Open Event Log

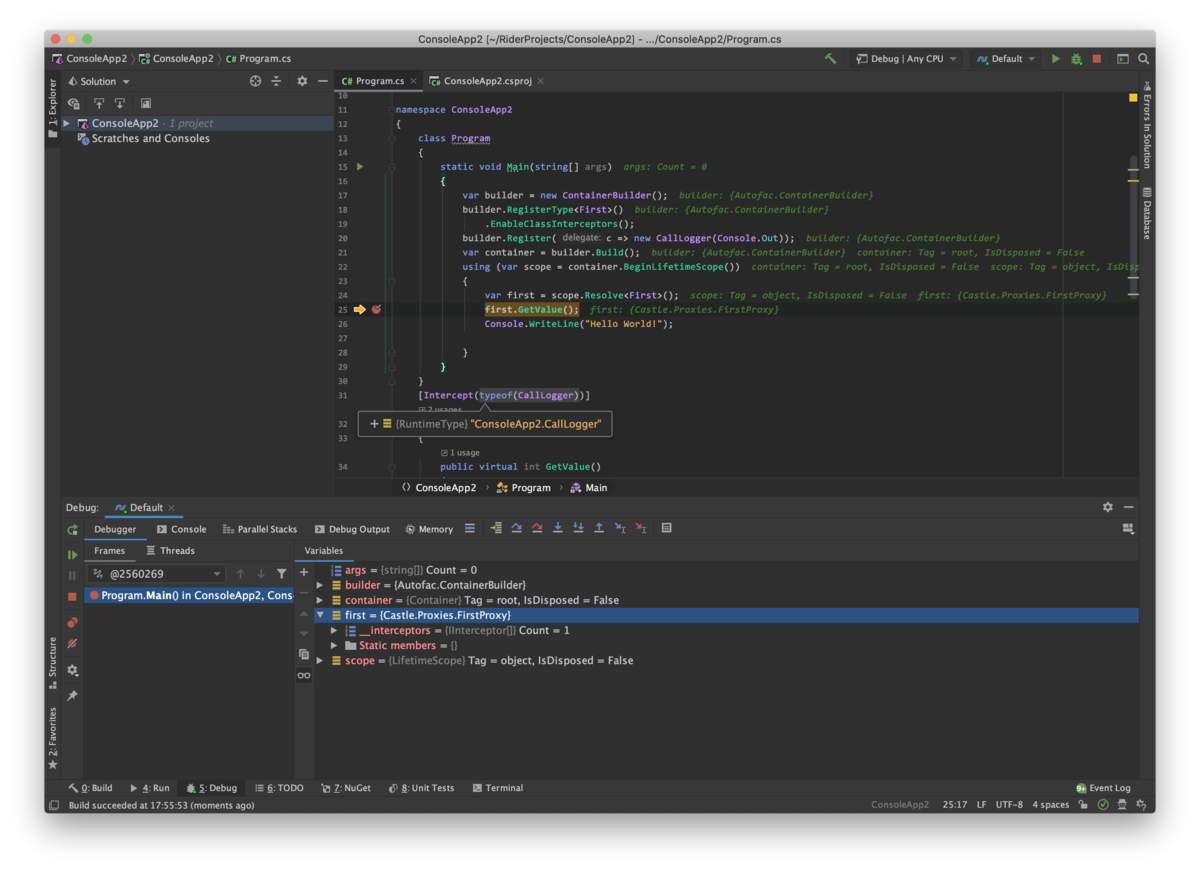coord(1103,788)
